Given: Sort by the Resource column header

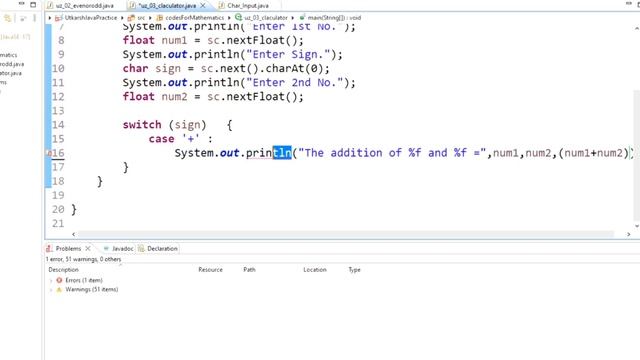Looking at the screenshot, I should (210, 269).
